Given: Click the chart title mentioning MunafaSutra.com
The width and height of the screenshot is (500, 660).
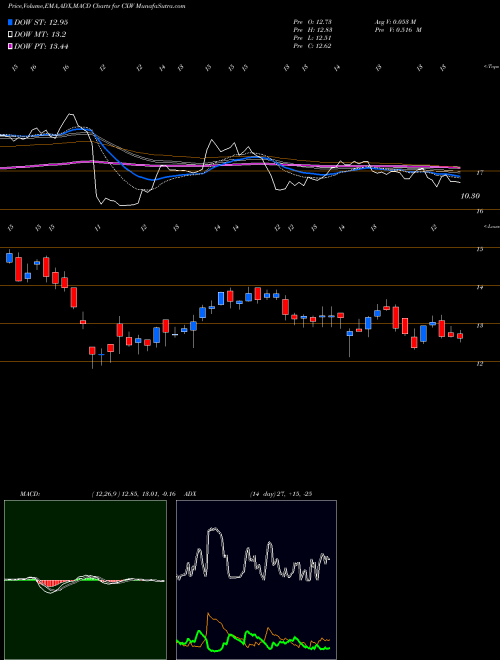Looking at the screenshot, I should click(x=97, y=6).
